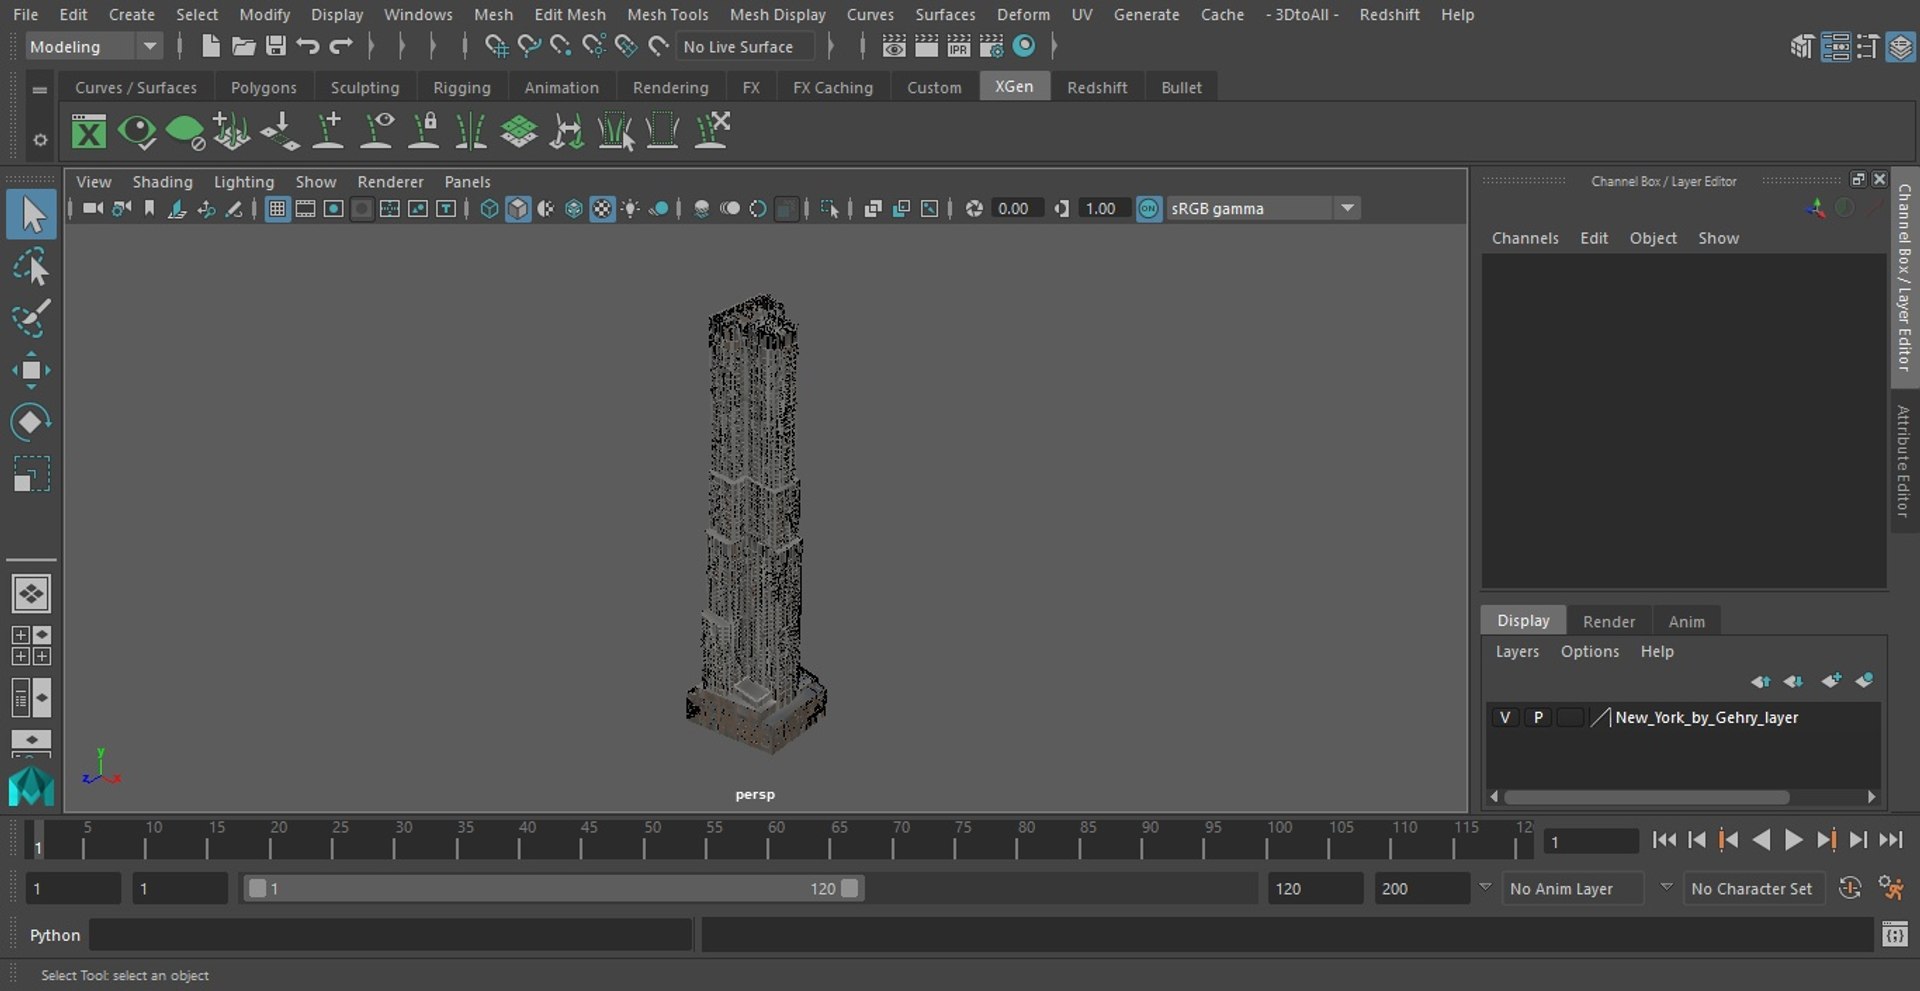Click the layer list horizontal scrollbar
Screen dimensions: 1920x991
point(1646,797)
